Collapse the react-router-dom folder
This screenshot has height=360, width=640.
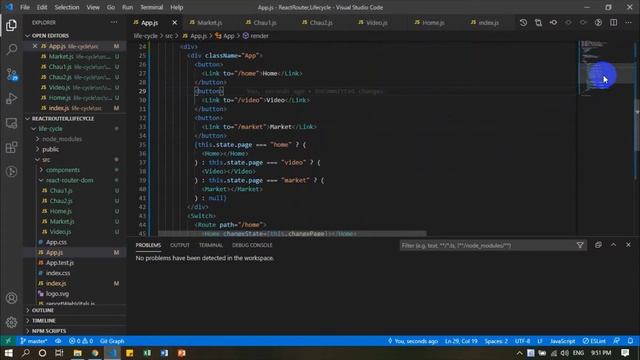pyautogui.click(x=69, y=180)
